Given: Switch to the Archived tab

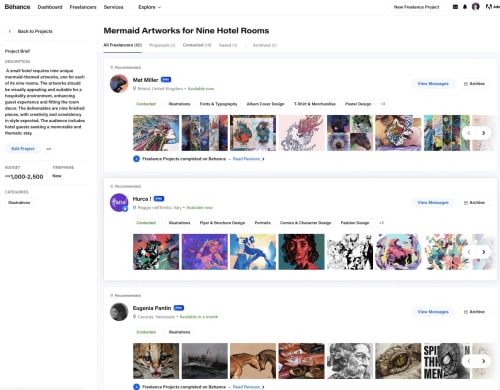Looking at the screenshot, I should point(265,45).
